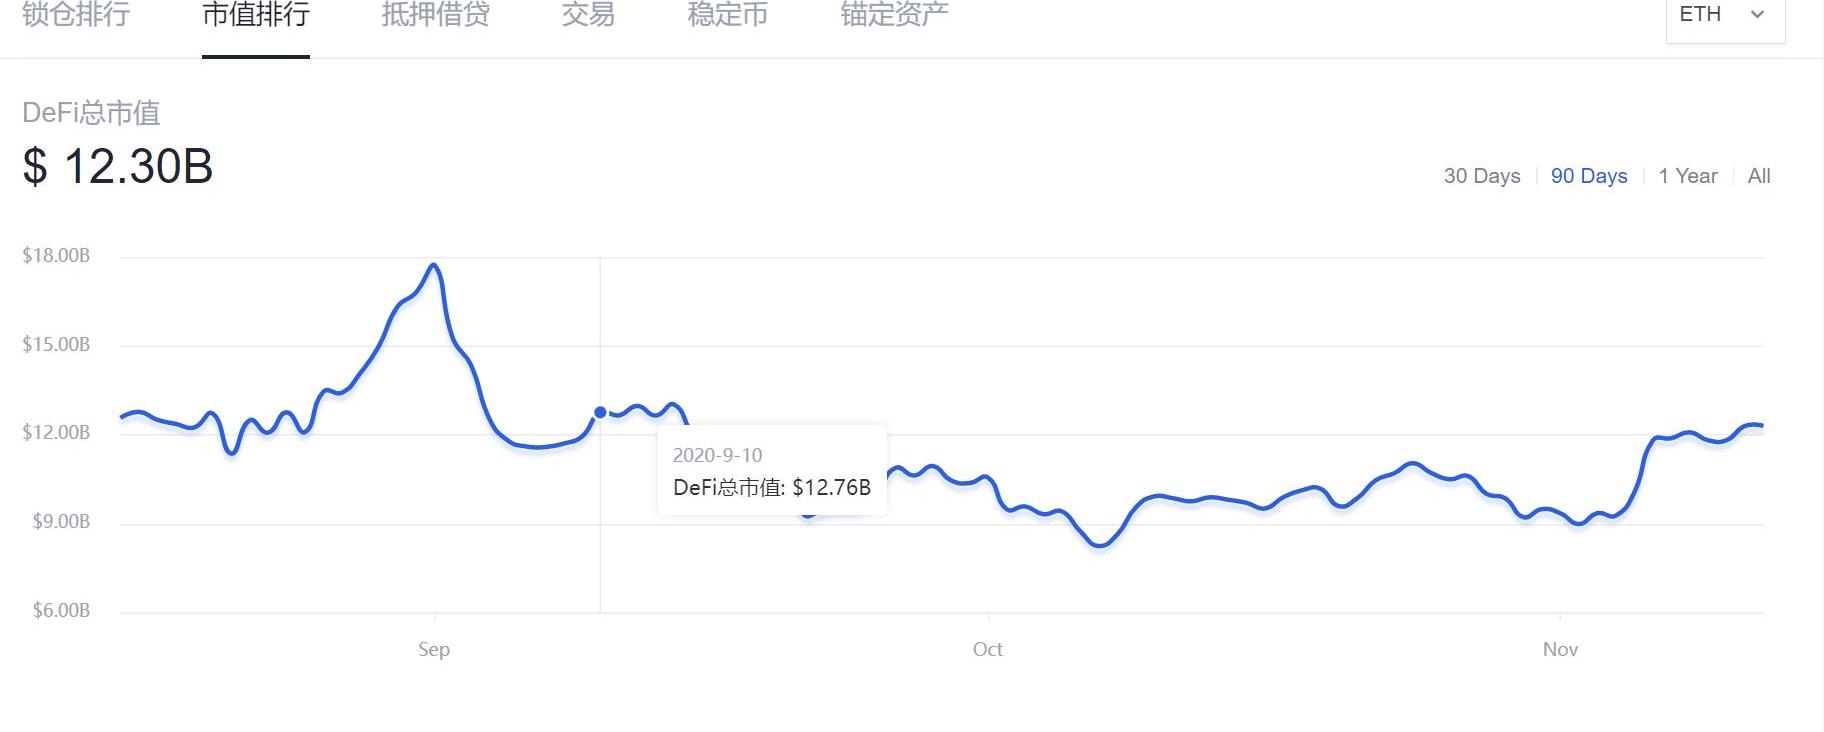Click the $12.30B total market value

pos(118,166)
